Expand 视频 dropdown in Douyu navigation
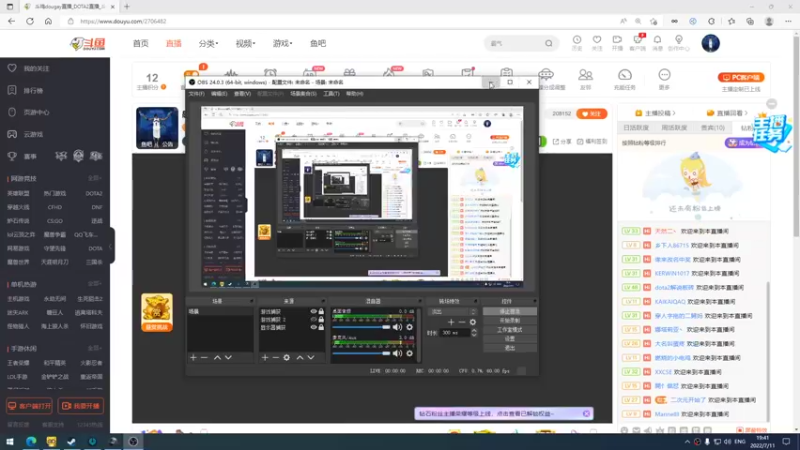 pyautogui.click(x=245, y=44)
